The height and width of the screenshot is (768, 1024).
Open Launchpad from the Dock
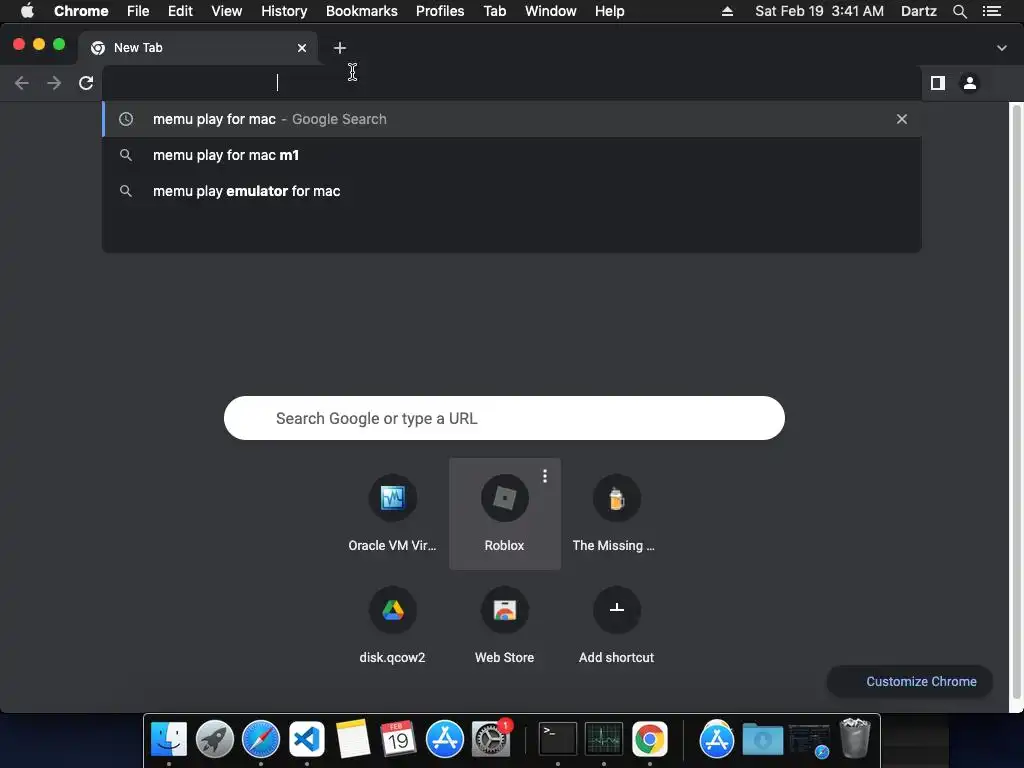pyautogui.click(x=215, y=739)
